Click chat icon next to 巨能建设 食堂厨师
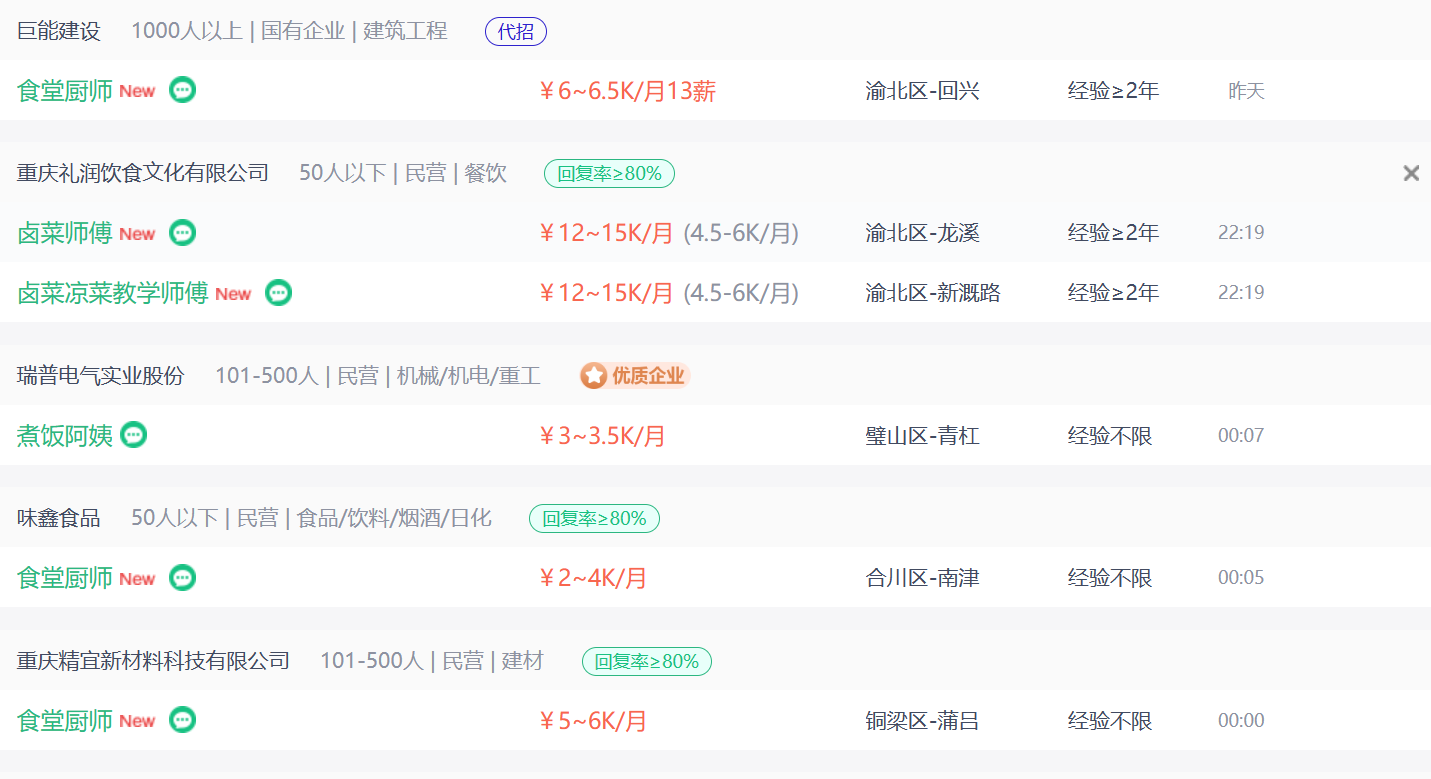Image resolution: width=1431 pixels, height=779 pixels. [x=182, y=90]
